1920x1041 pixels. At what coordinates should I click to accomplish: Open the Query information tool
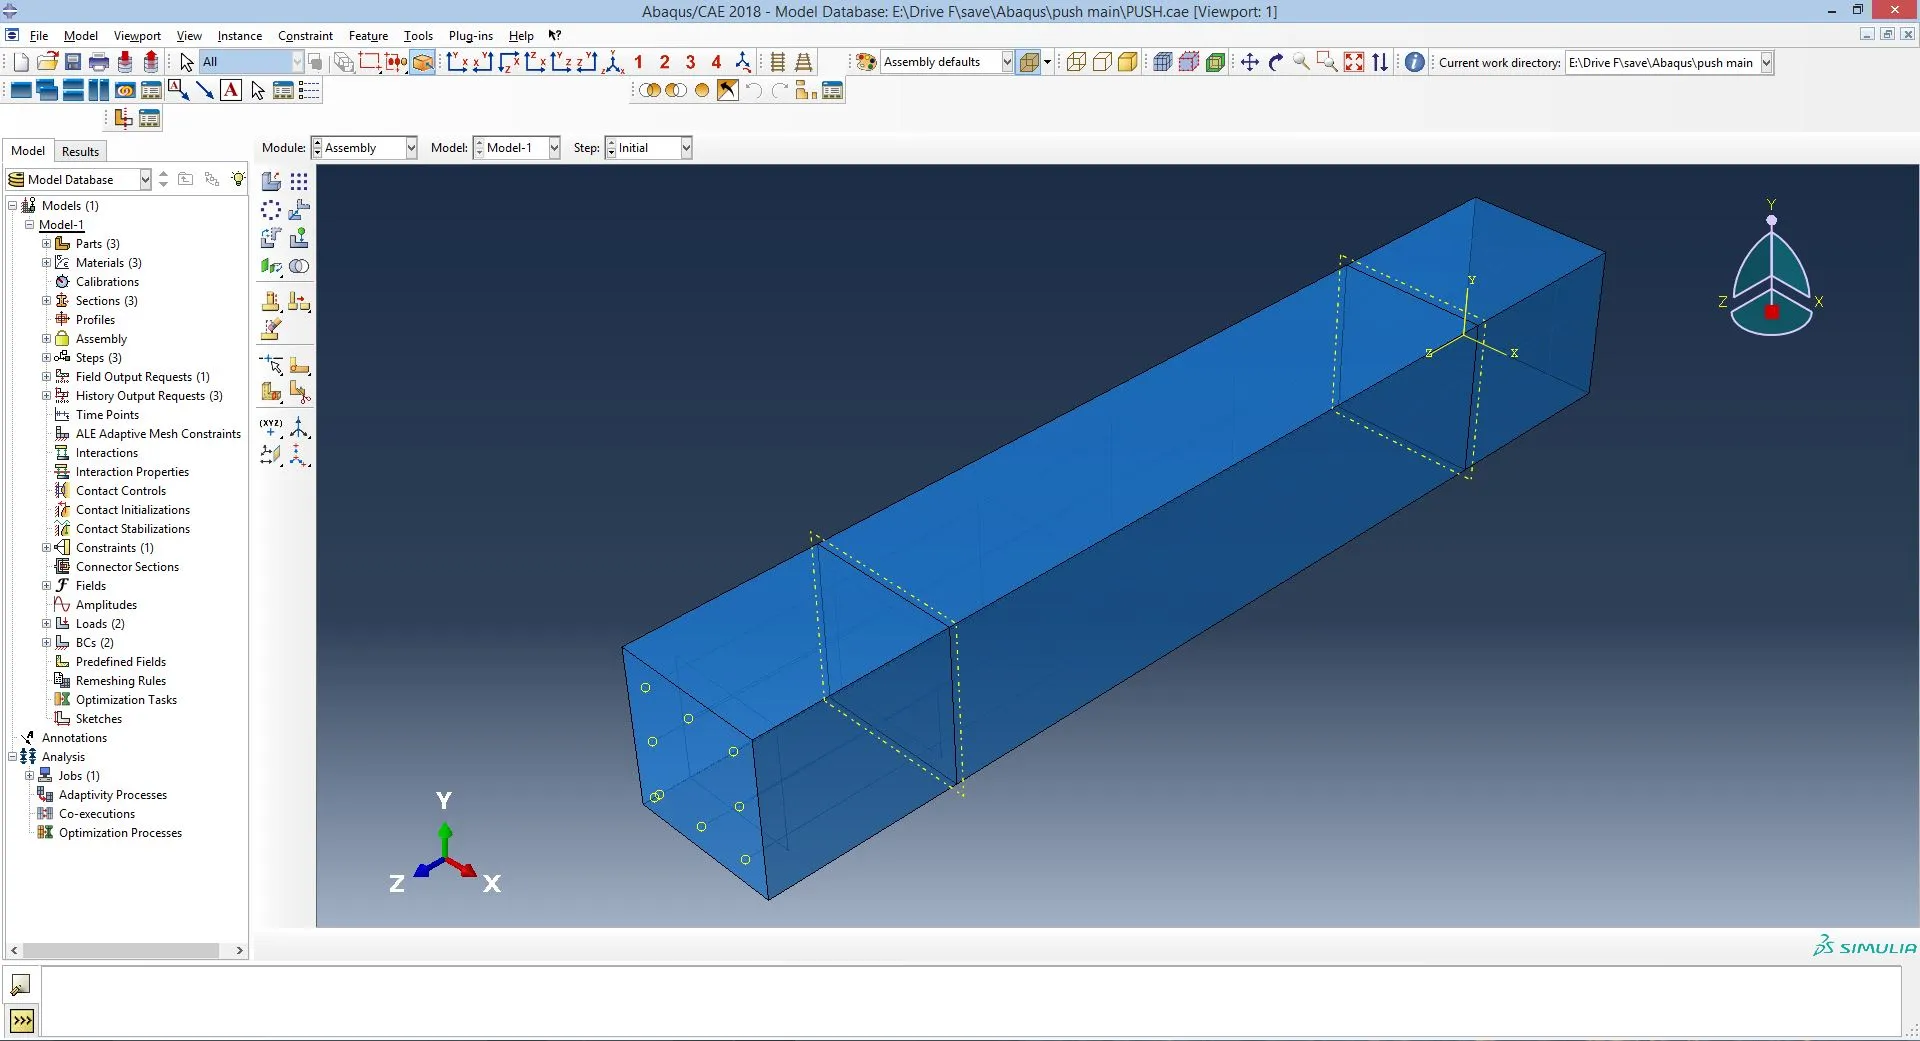1414,62
